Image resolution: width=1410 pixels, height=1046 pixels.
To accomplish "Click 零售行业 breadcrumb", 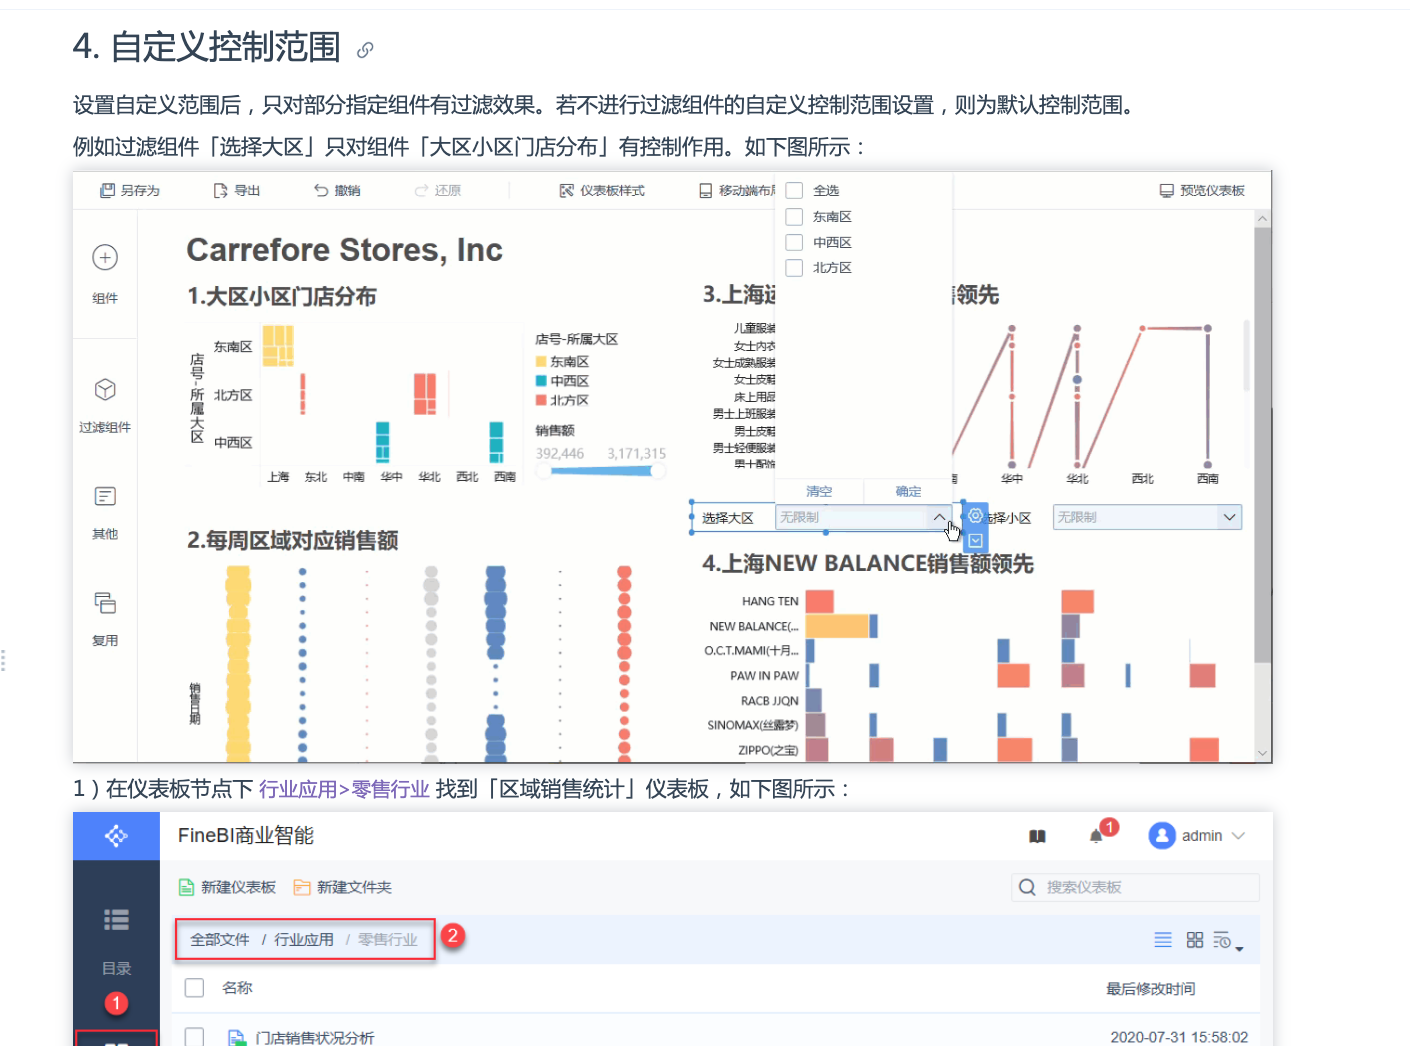I will (x=388, y=940).
